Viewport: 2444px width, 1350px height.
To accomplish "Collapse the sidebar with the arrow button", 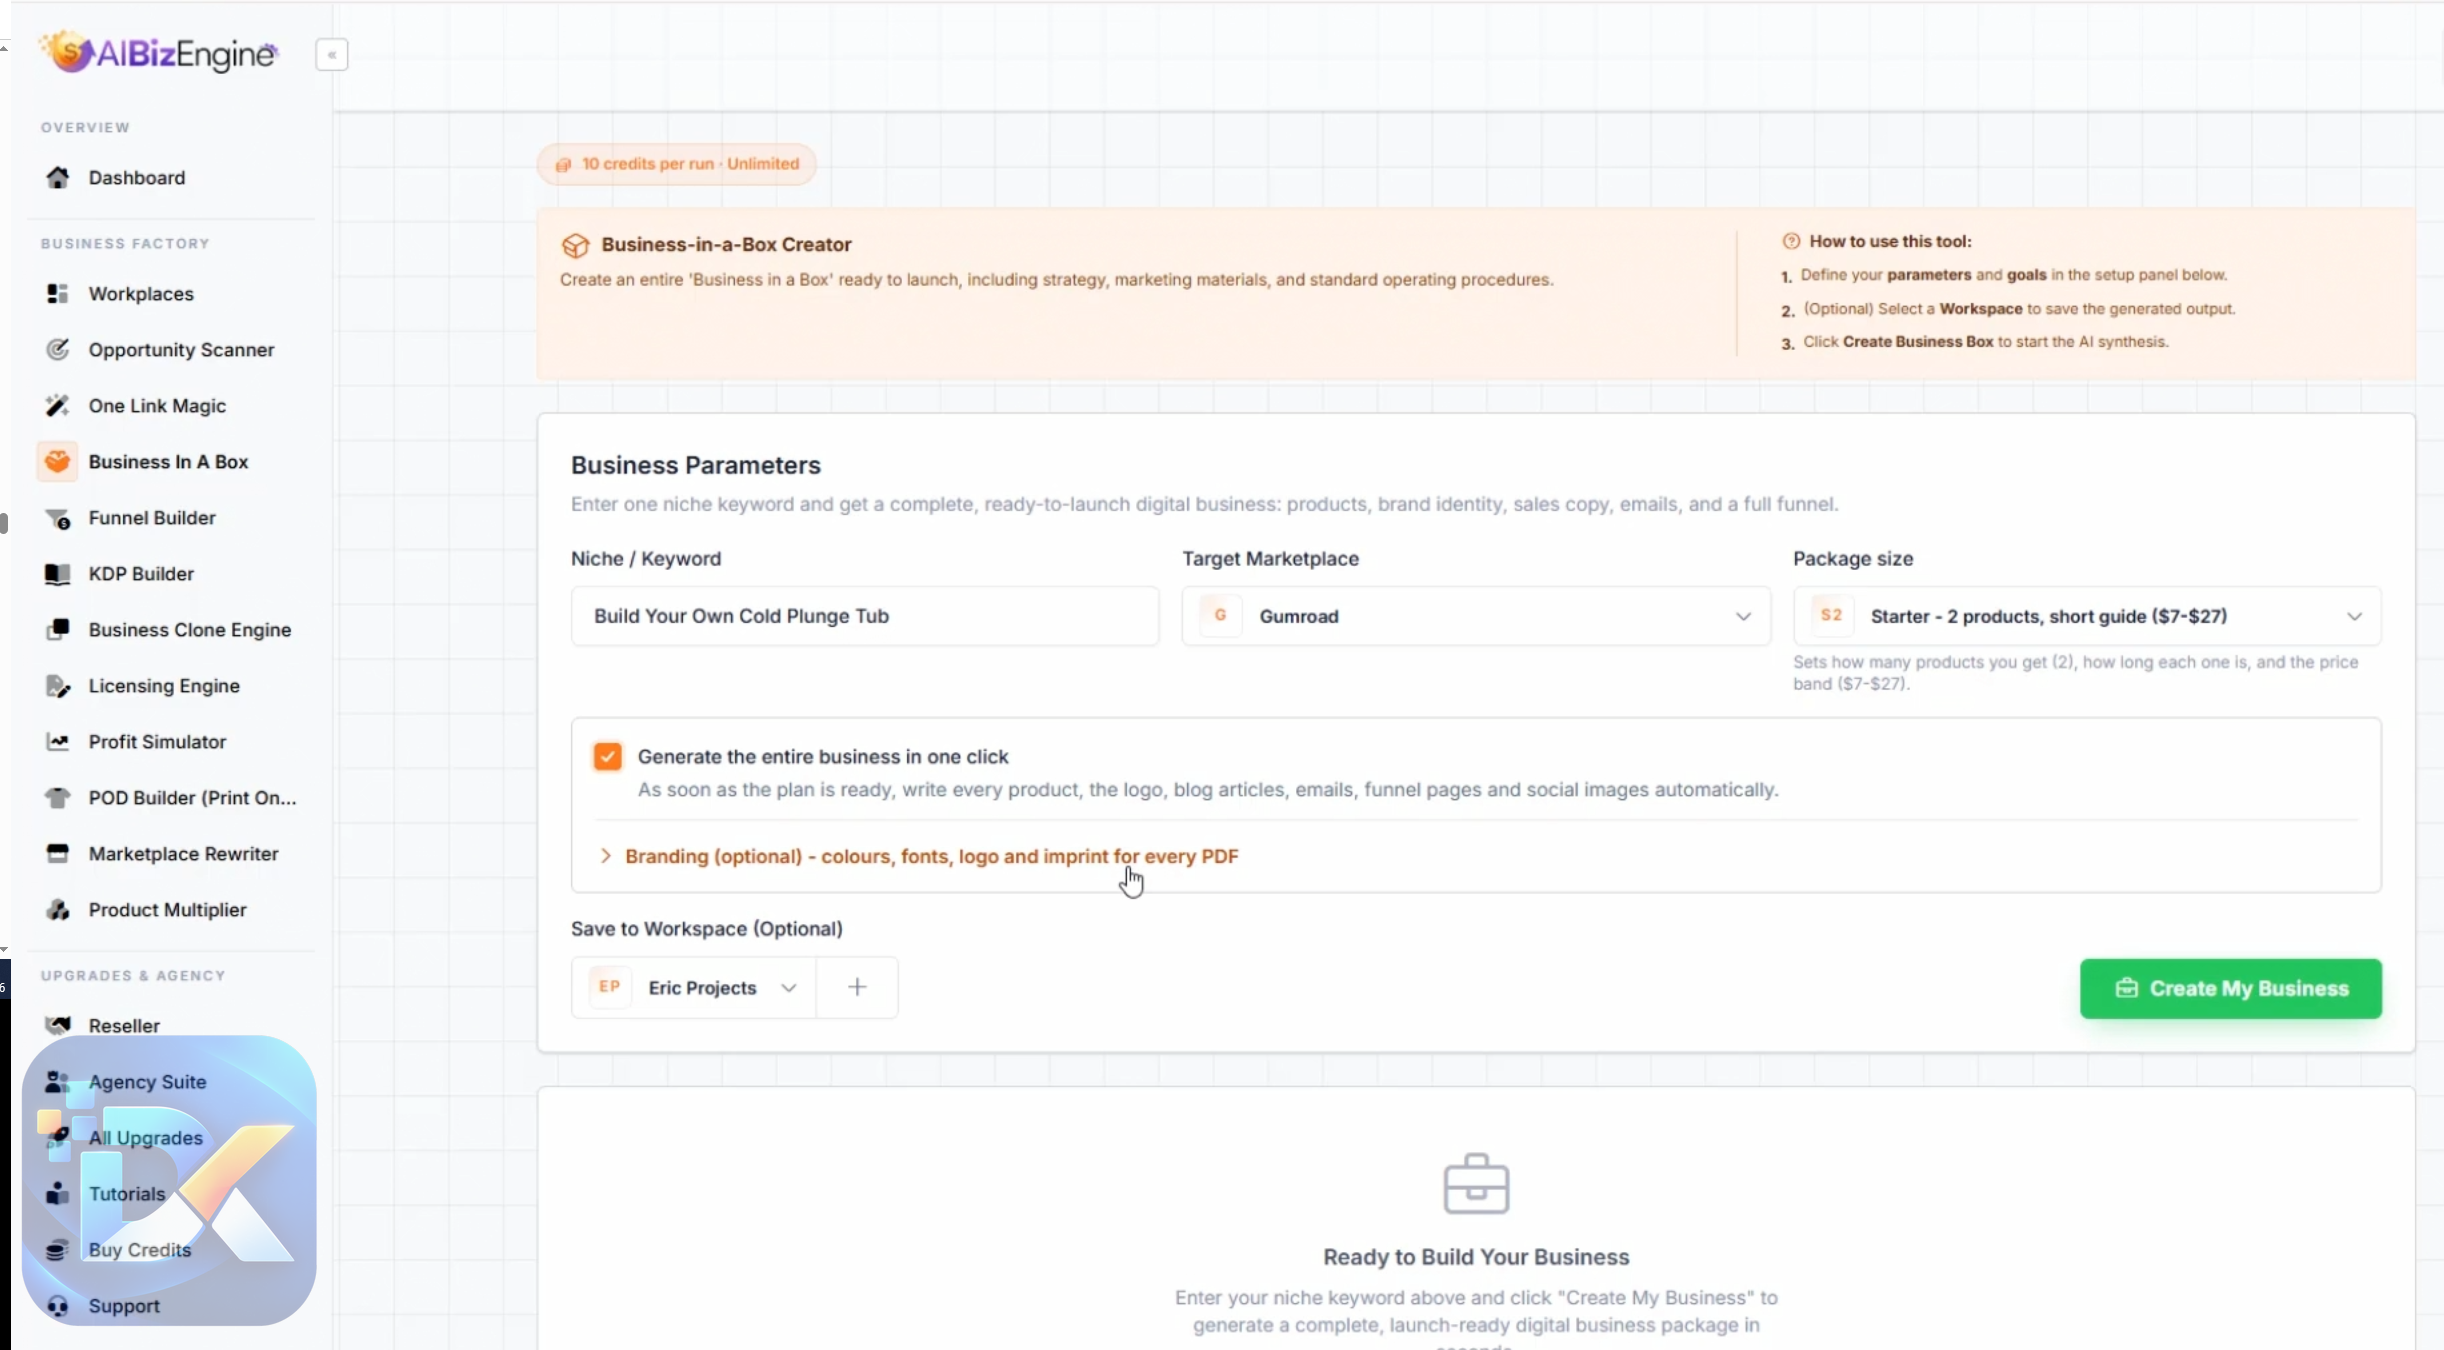I will pos(332,55).
